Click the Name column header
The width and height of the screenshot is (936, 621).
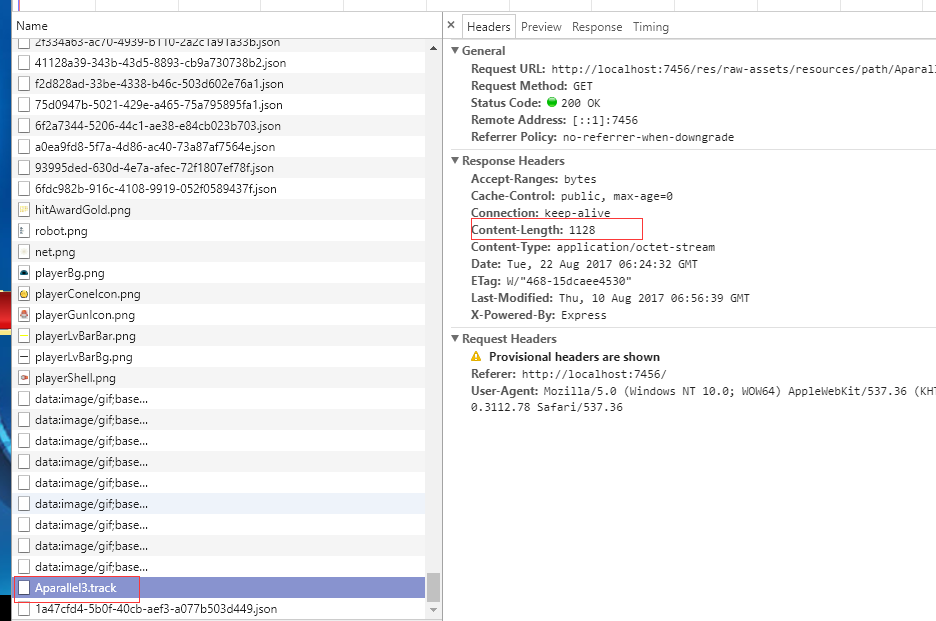coord(32,25)
